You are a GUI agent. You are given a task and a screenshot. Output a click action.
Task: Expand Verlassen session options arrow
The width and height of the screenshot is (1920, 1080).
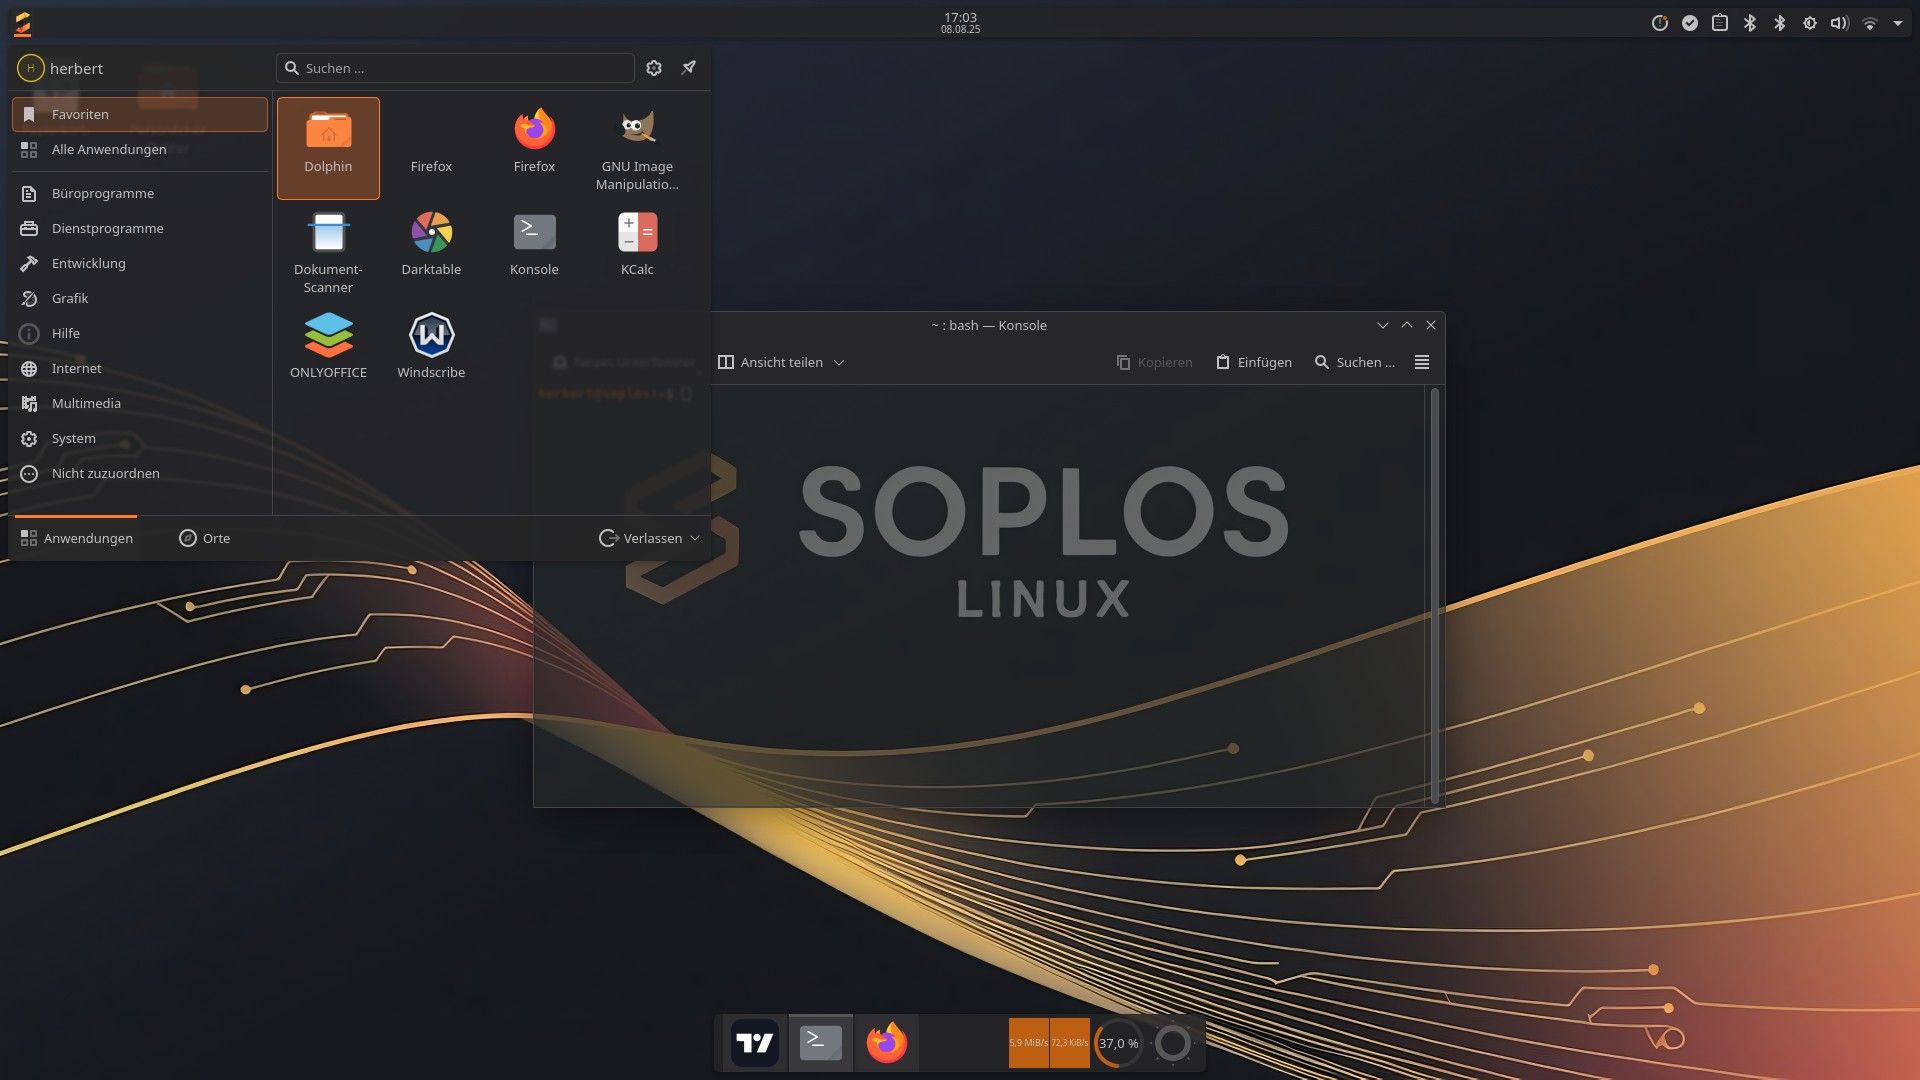coord(695,538)
